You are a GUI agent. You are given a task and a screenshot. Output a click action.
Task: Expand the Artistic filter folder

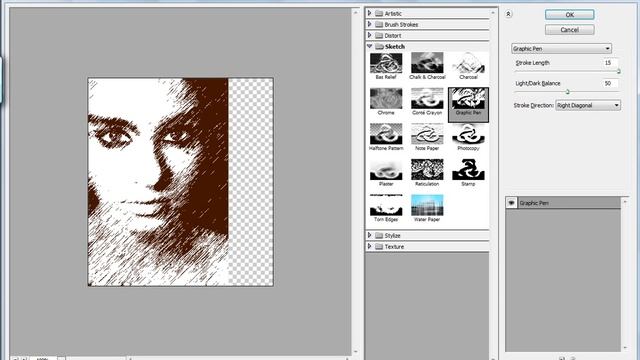pos(369,13)
